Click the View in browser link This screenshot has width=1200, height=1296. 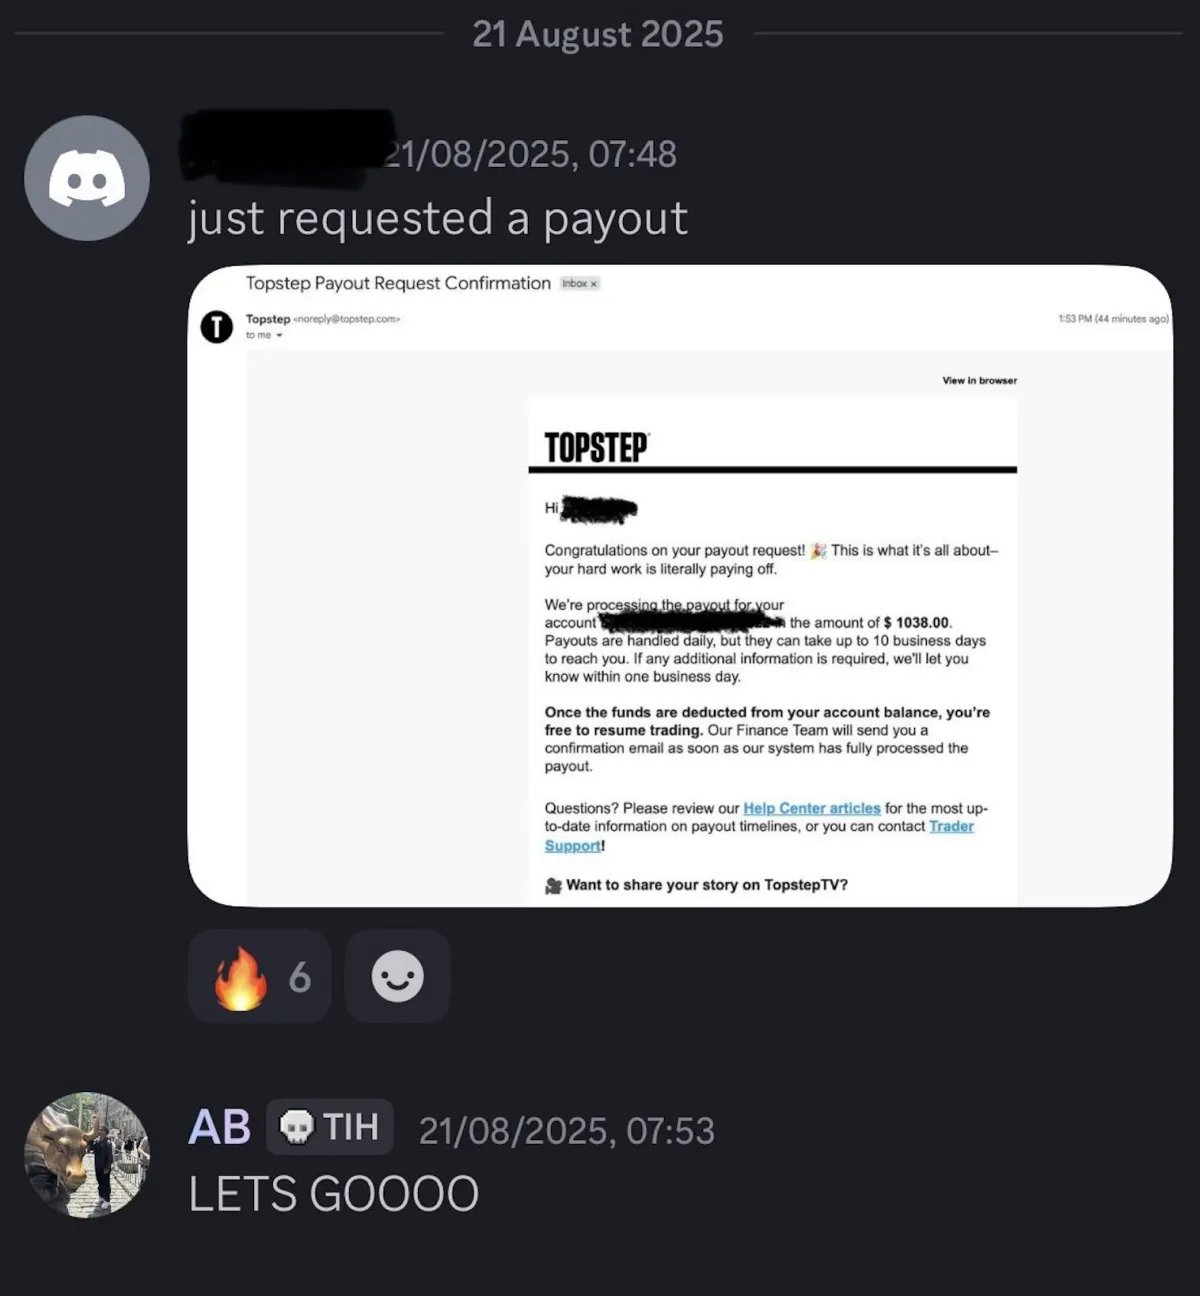[979, 380]
